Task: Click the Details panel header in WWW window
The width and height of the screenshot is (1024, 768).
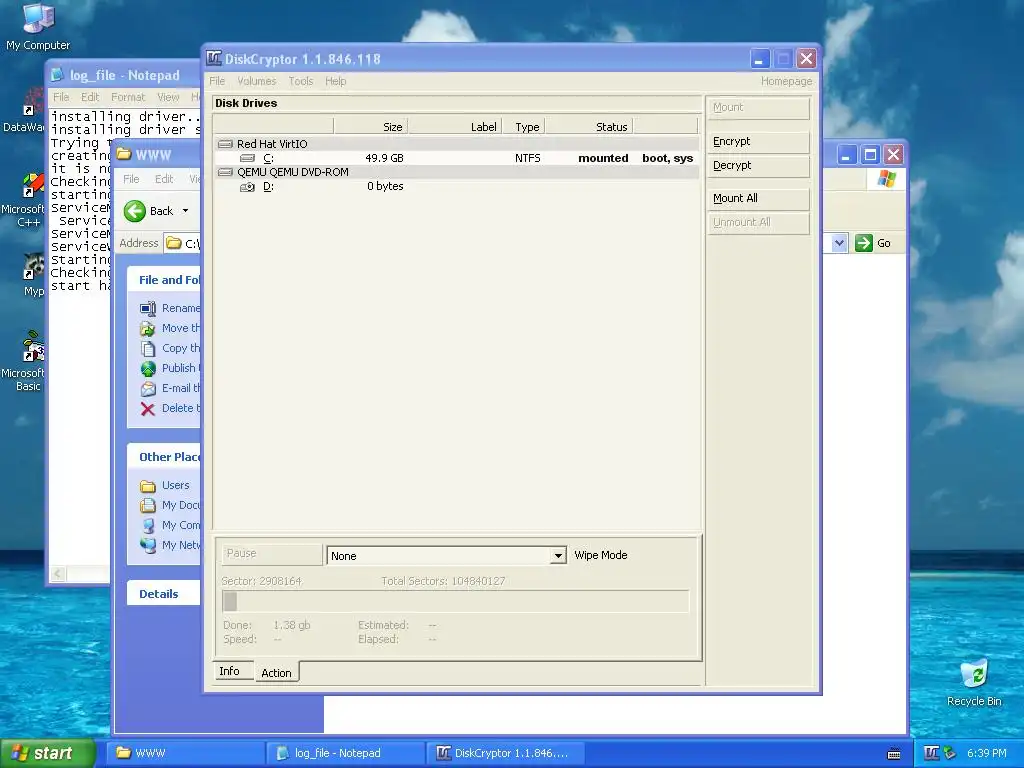Action: tap(163, 594)
